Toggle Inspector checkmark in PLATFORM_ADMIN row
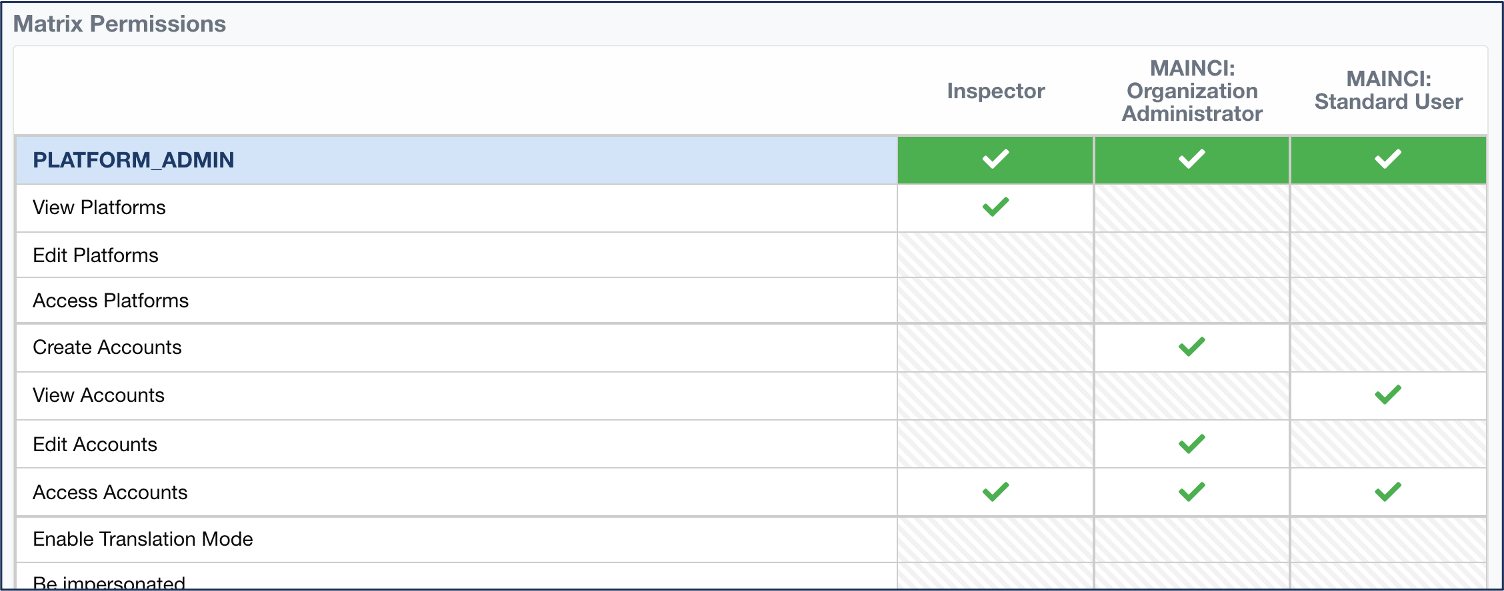The height and width of the screenshot is (591, 1504). pos(995,159)
